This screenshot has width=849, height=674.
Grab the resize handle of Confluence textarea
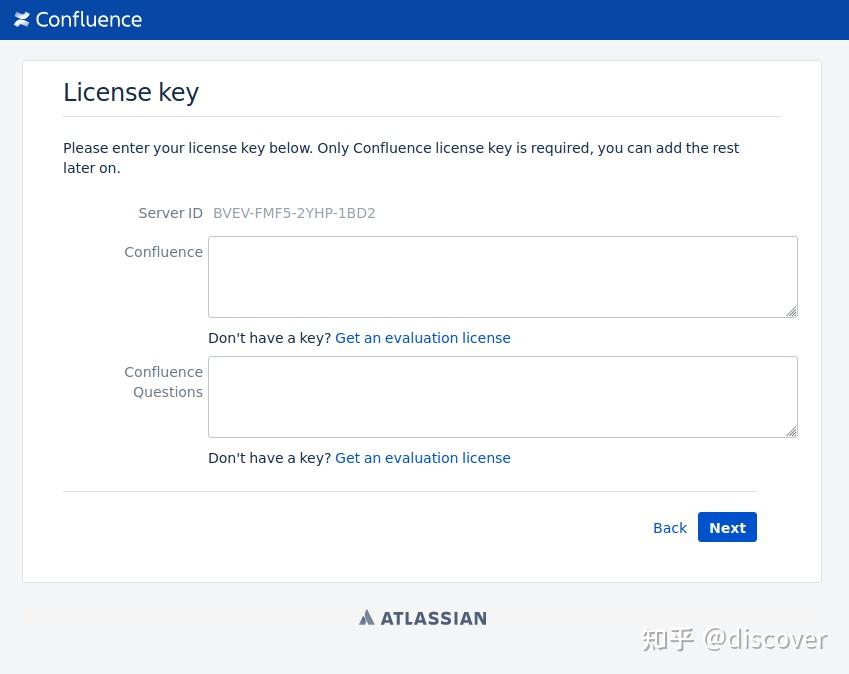[x=792, y=311]
